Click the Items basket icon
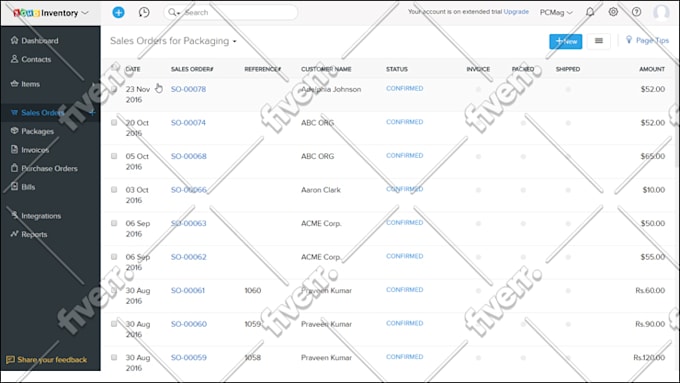This screenshot has height=383, width=680. click(x=14, y=83)
